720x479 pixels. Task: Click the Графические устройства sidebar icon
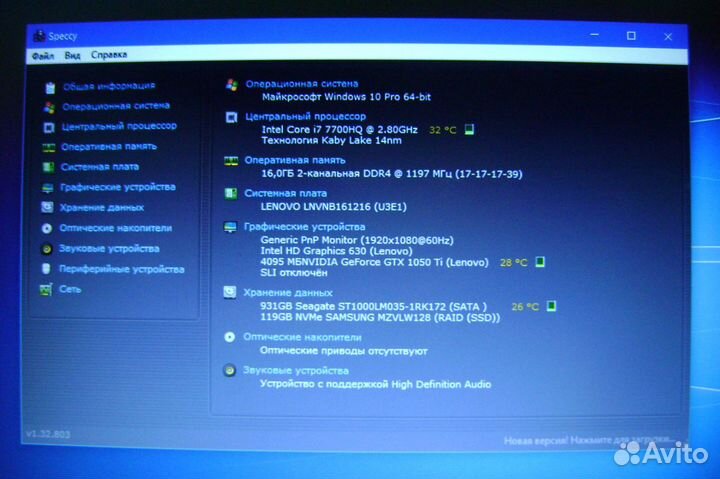(x=47, y=188)
